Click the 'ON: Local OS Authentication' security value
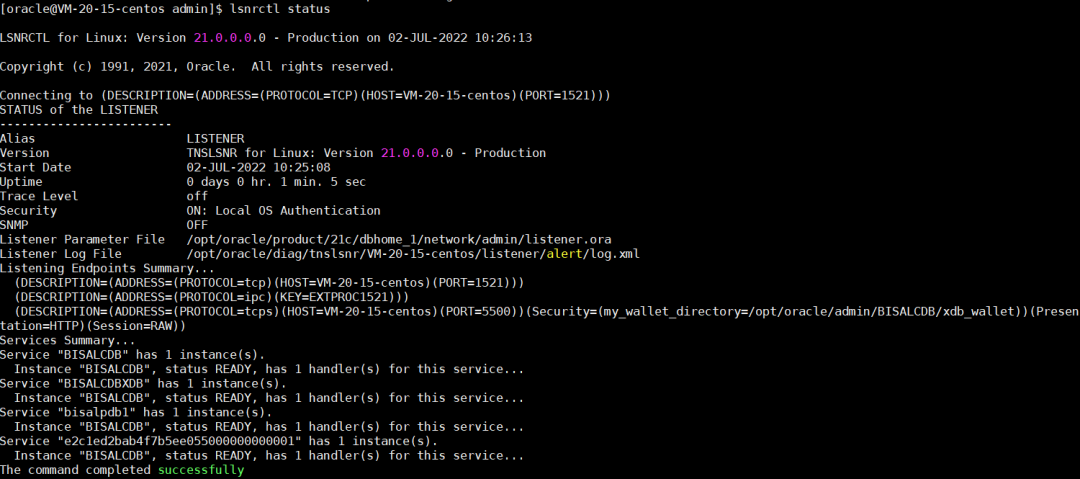The image size is (1080, 479). (x=283, y=211)
